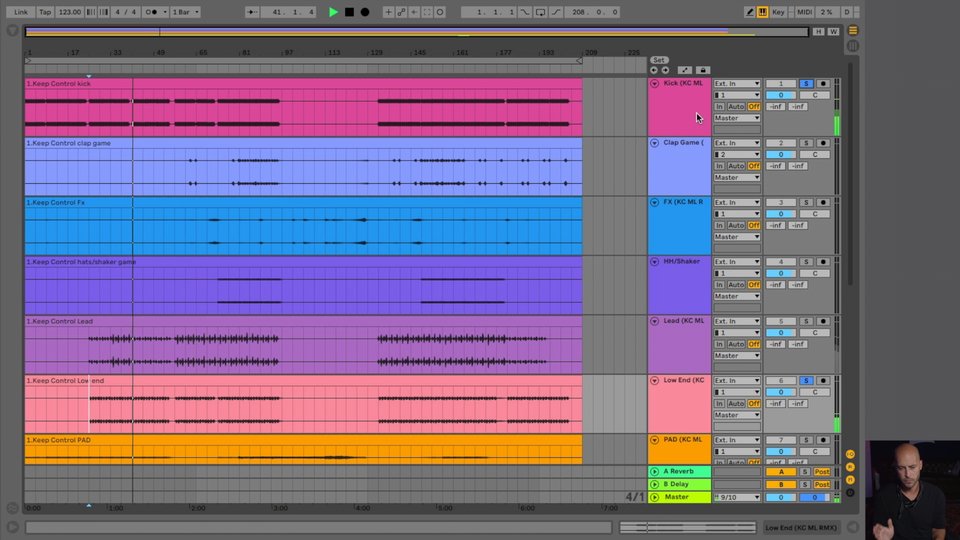The image size is (960, 540).
Task: Open Key Map Mode switch
Action: [778, 12]
